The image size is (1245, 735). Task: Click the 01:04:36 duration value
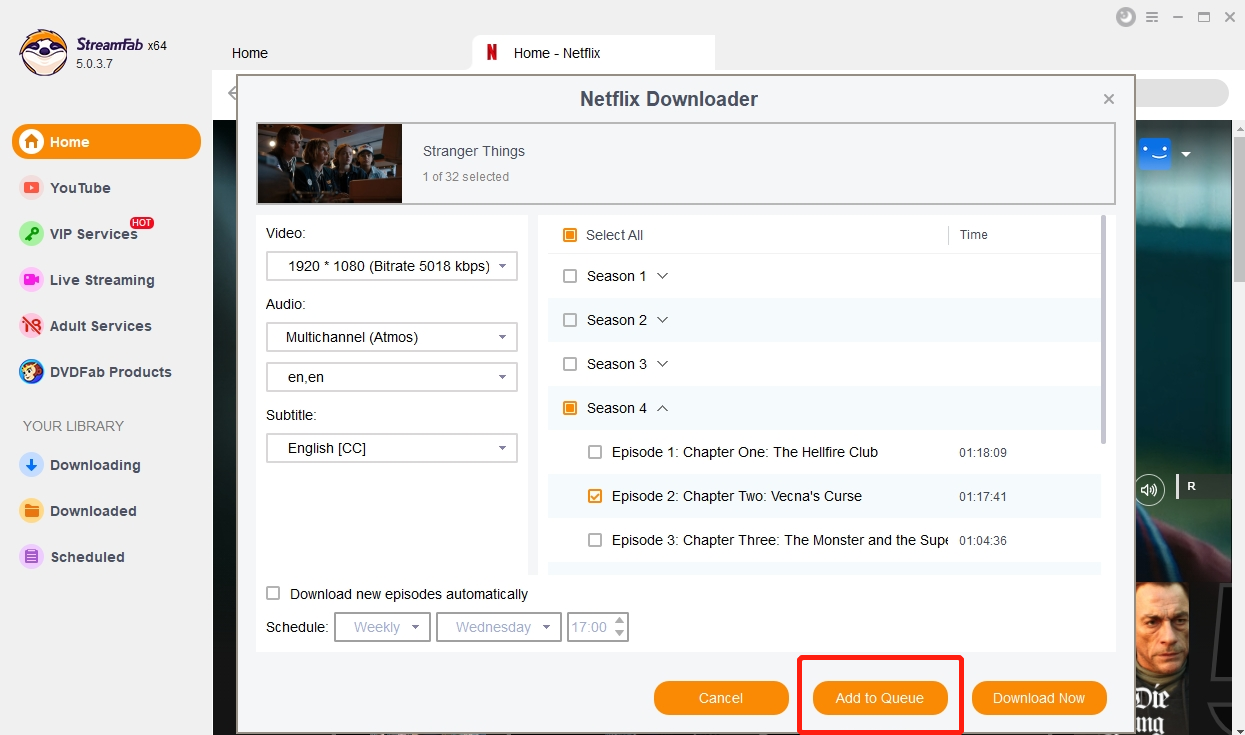(x=983, y=541)
